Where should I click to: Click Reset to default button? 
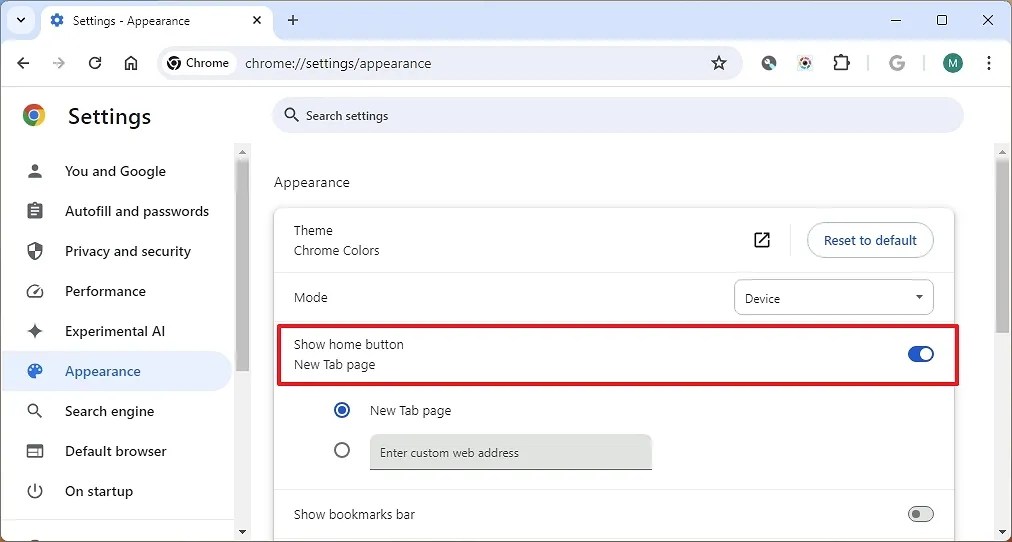coord(870,240)
